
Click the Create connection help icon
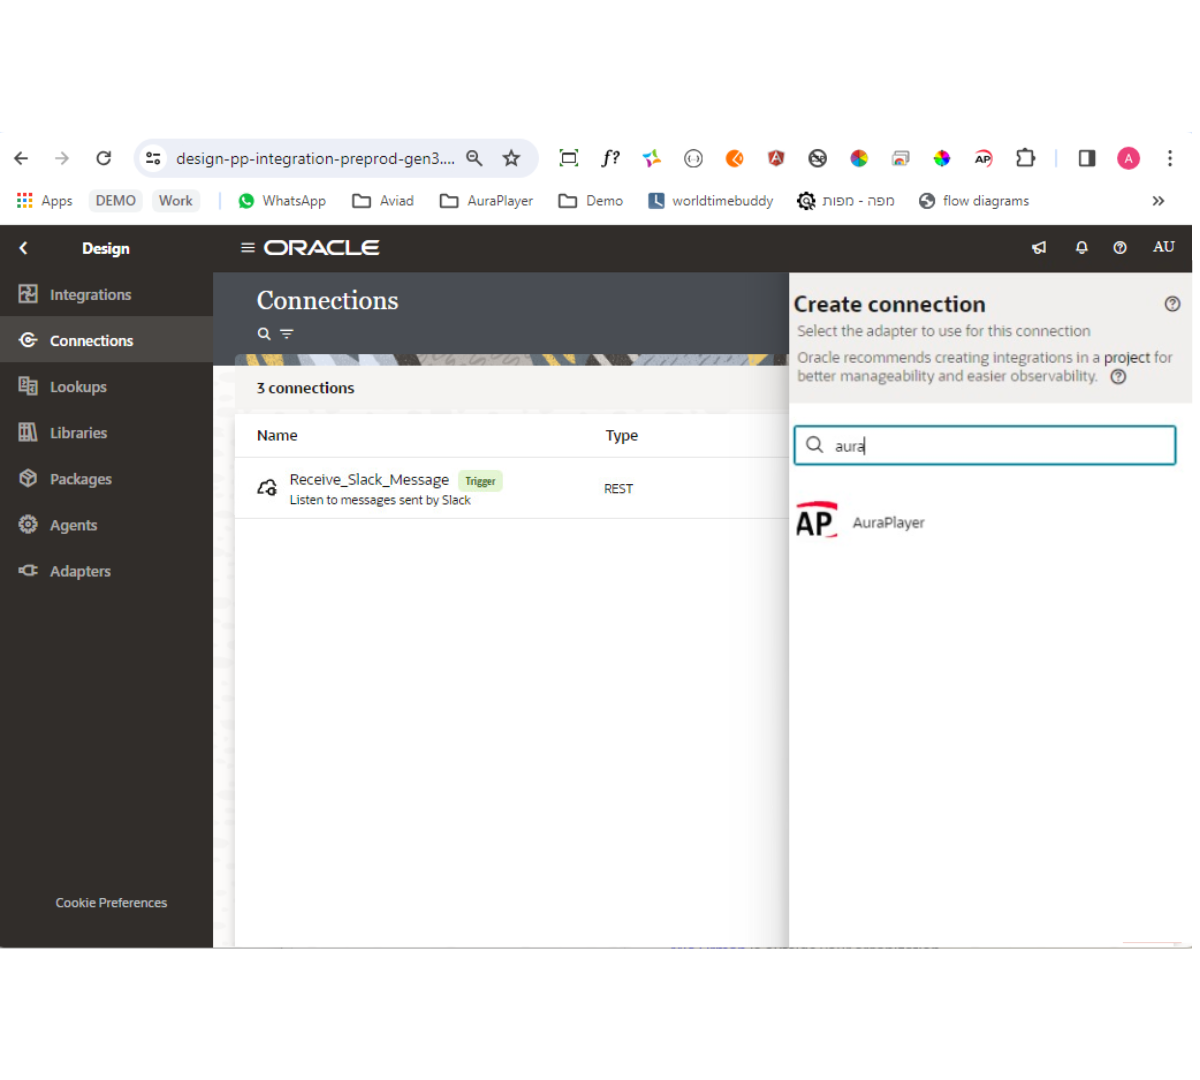tap(1172, 304)
